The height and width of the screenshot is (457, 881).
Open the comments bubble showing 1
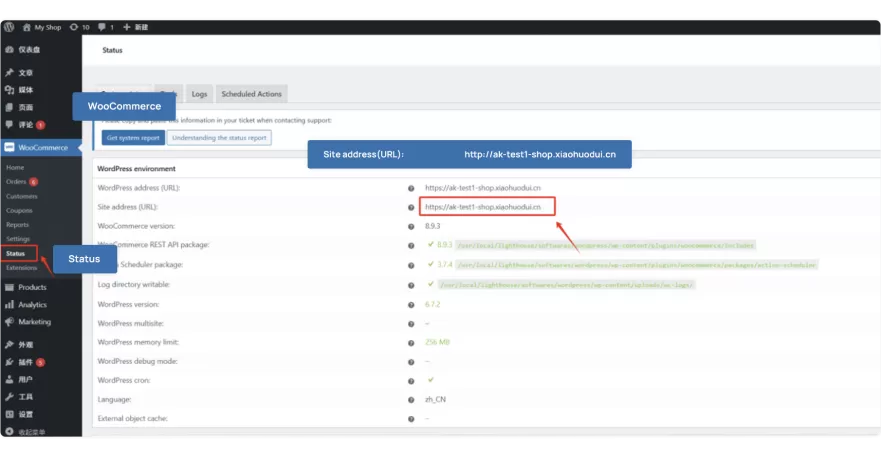click(106, 27)
